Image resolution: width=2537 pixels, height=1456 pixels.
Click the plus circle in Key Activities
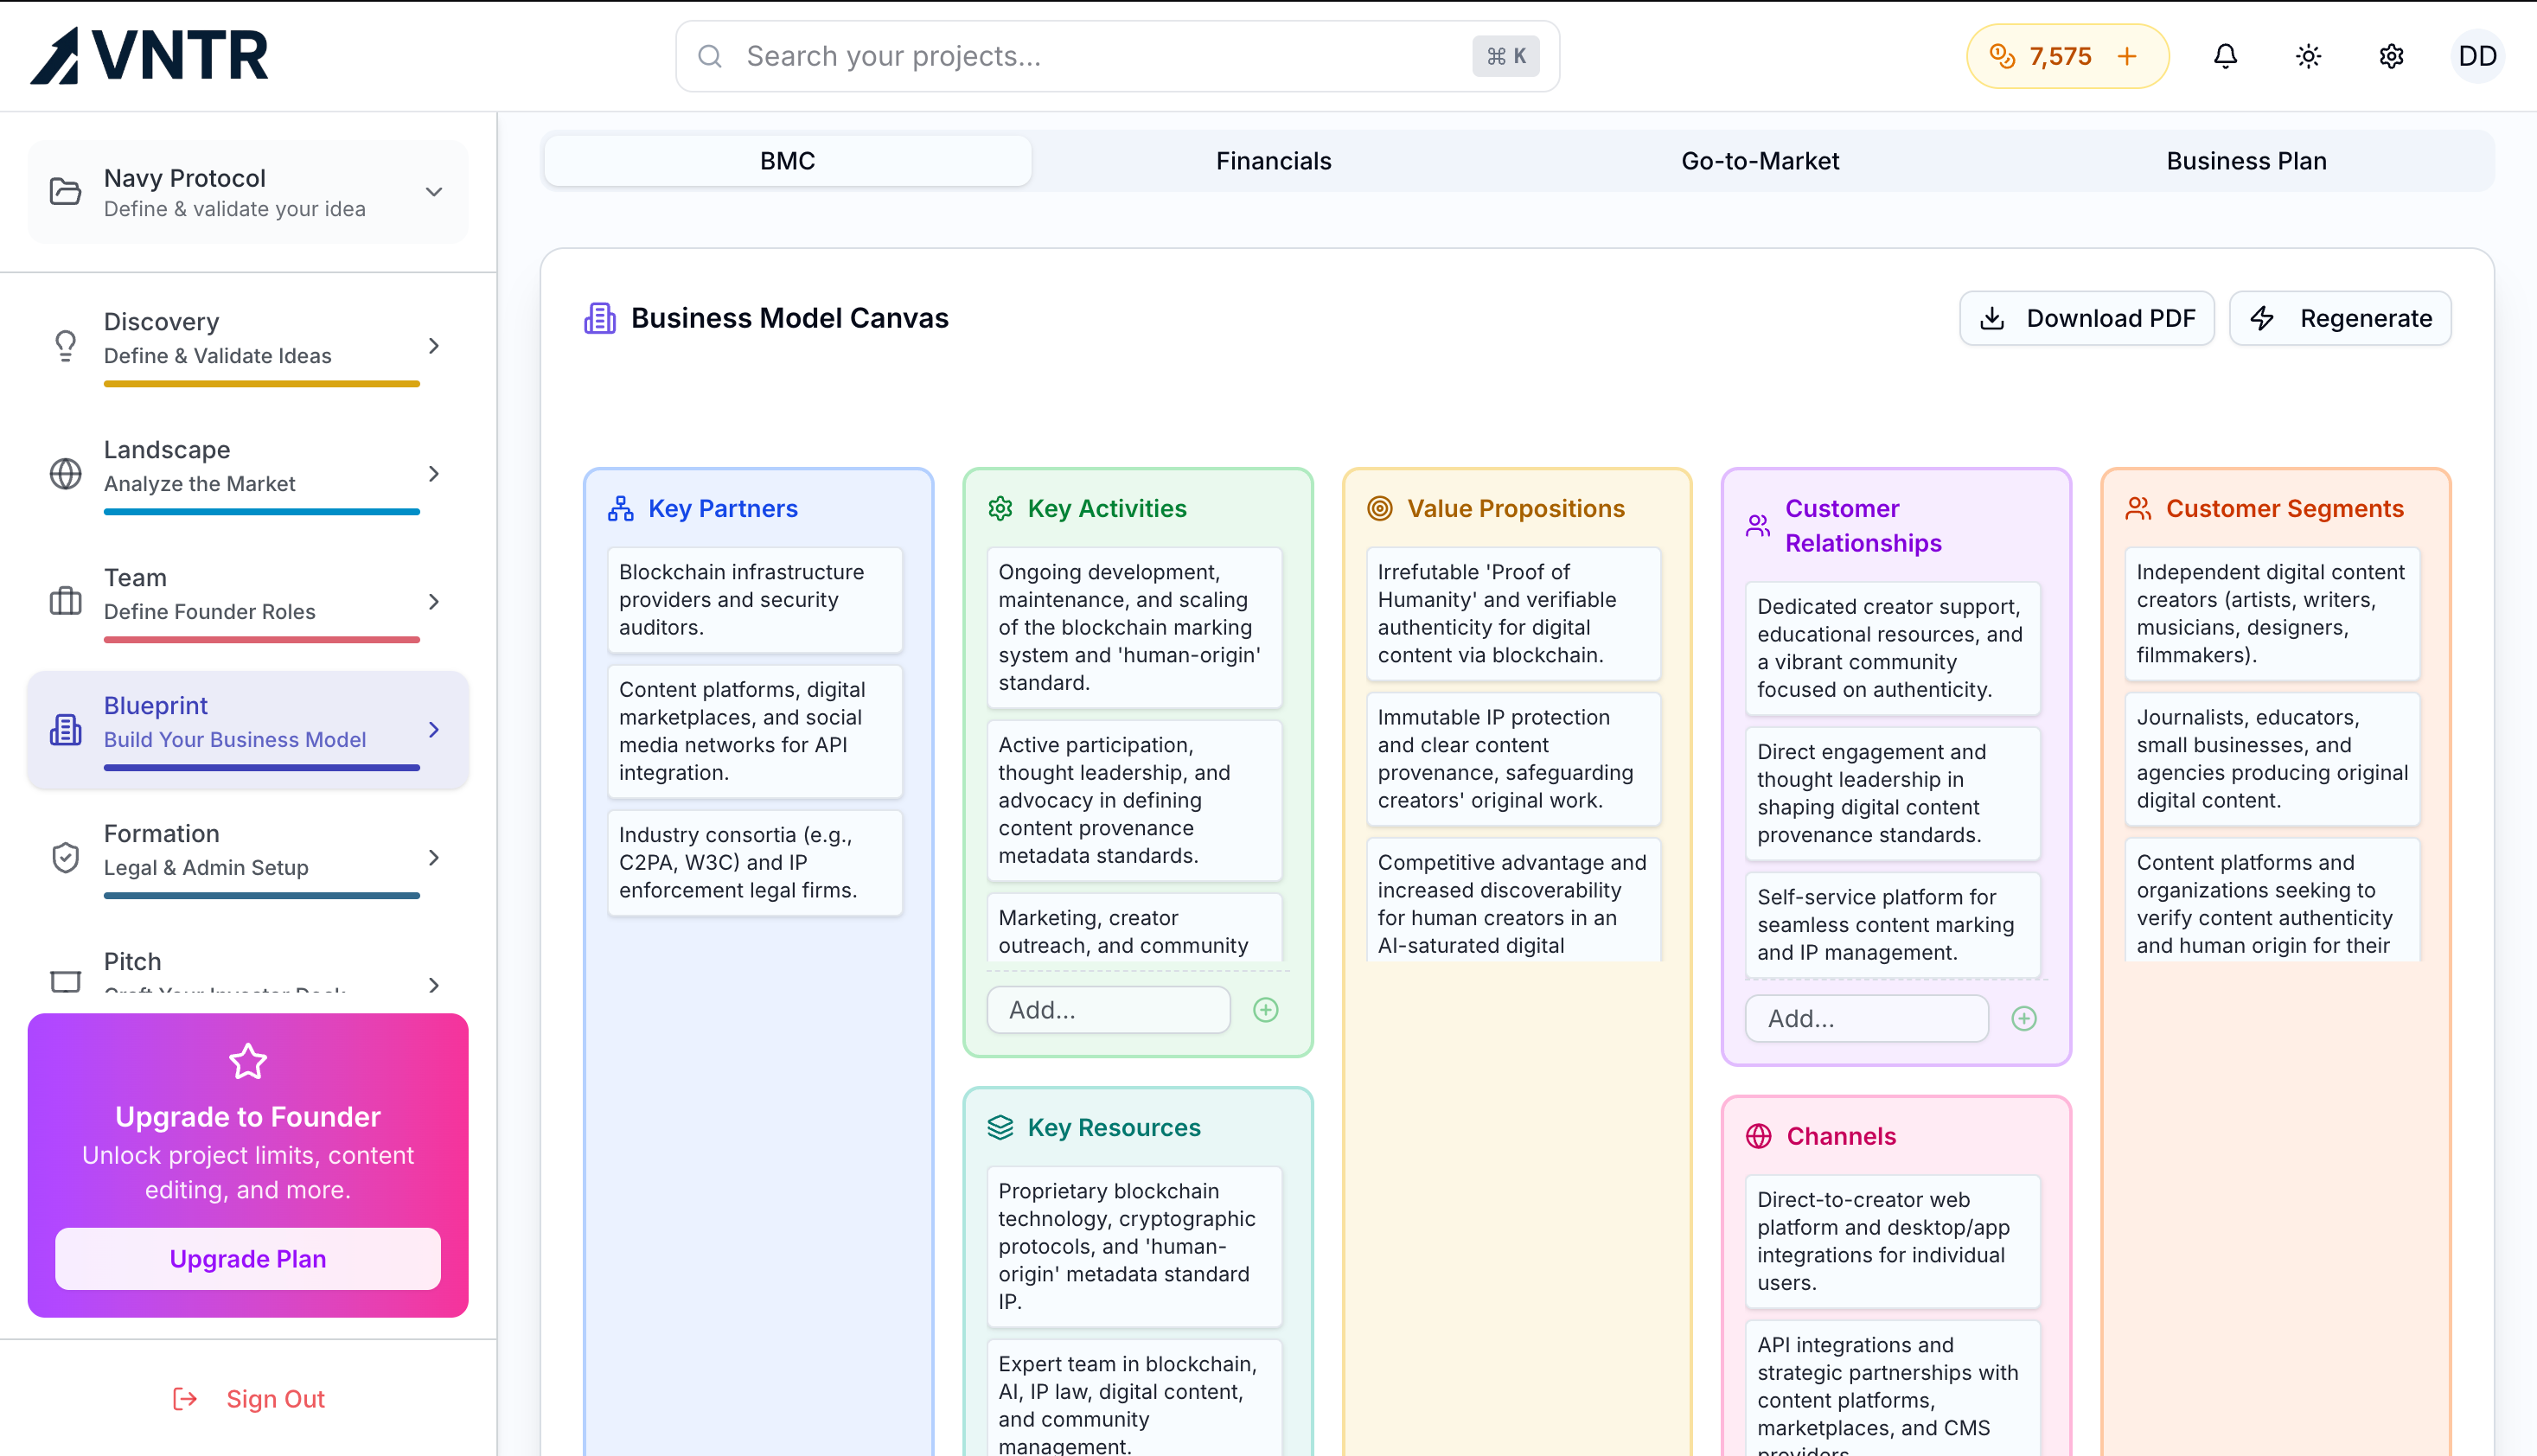1265,1010
